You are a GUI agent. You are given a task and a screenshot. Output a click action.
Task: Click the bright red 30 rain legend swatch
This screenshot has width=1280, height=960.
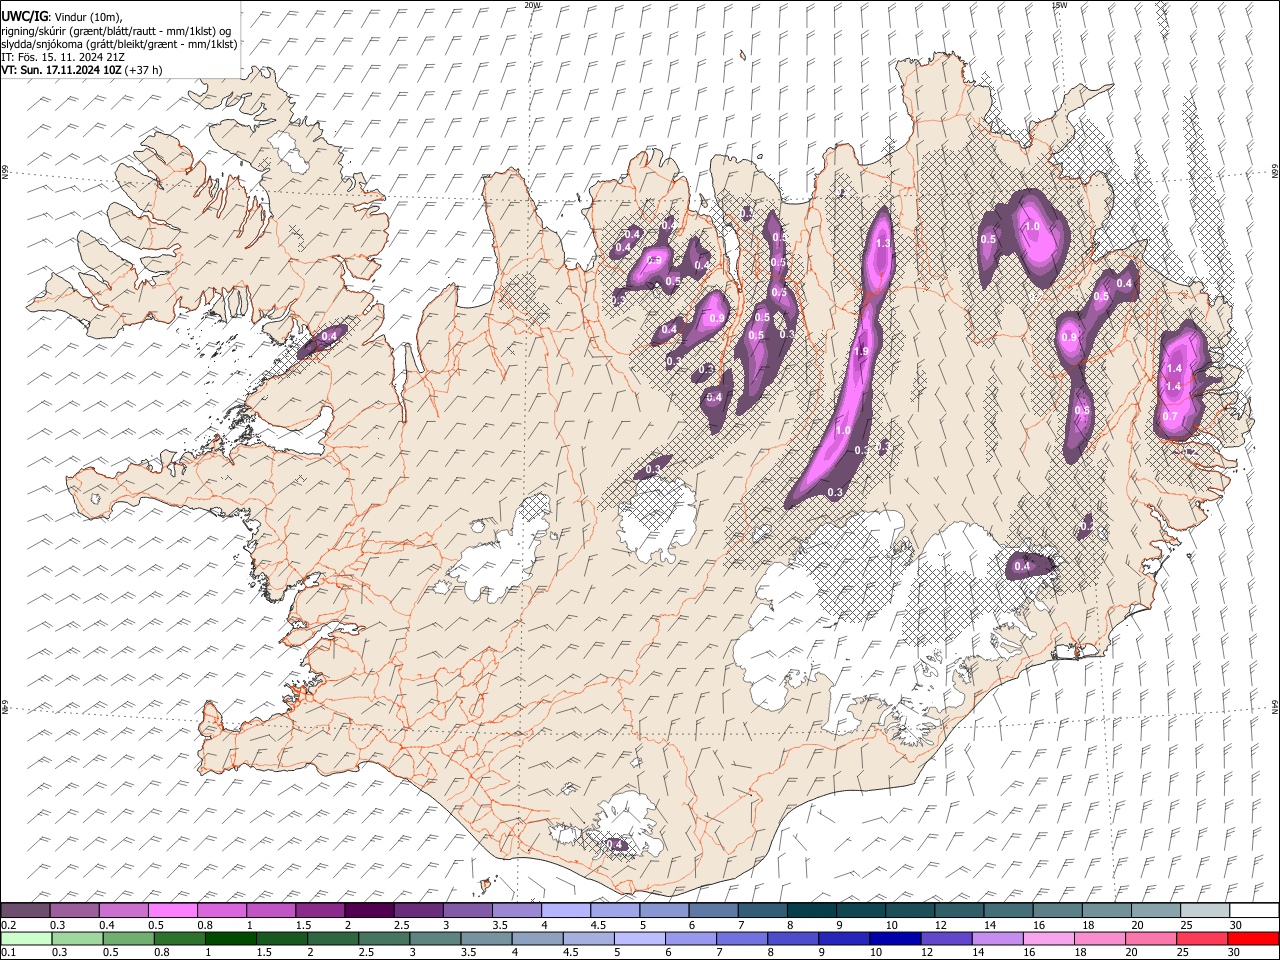pyautogui.click(x=1252, y=938)
